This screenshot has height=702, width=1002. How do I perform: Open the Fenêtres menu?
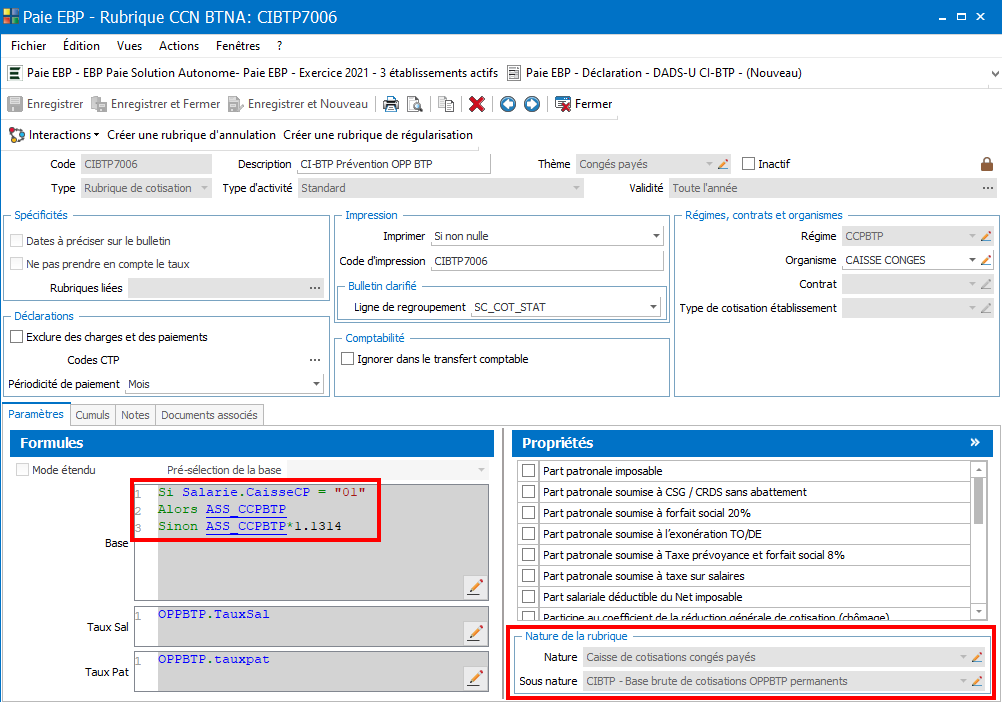(x=238, y=46)
